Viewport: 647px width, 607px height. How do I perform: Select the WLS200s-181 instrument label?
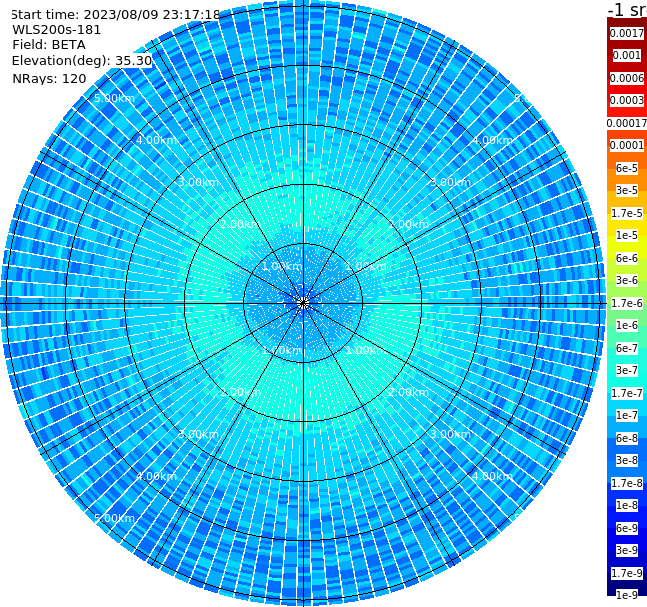[x=56, y=30]
